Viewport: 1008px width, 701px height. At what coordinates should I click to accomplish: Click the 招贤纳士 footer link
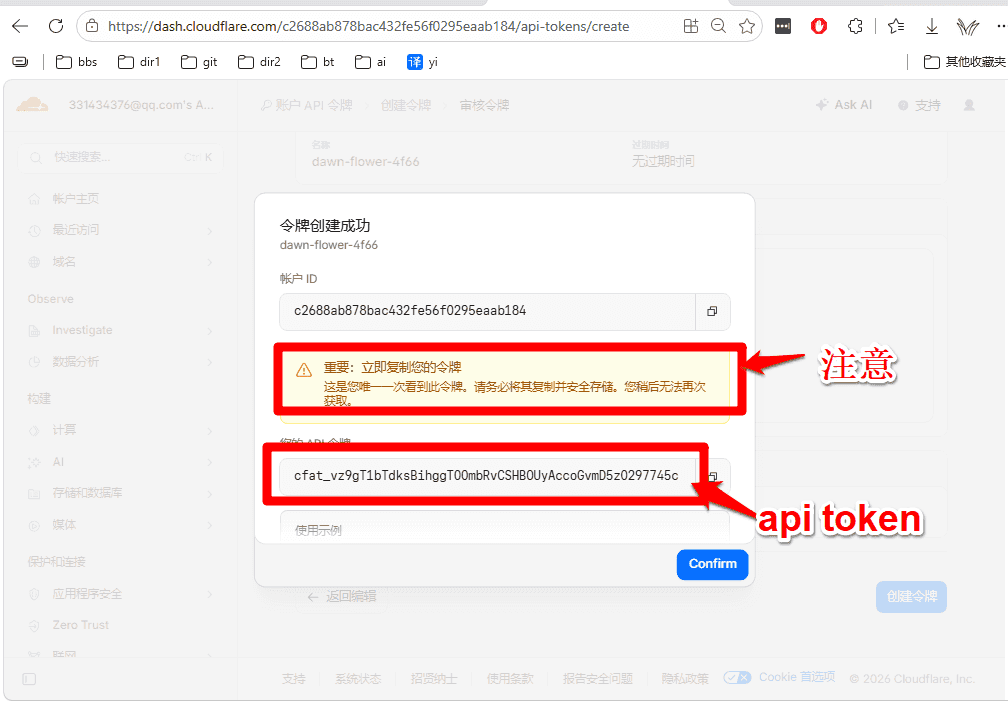[x=434, y=678]
